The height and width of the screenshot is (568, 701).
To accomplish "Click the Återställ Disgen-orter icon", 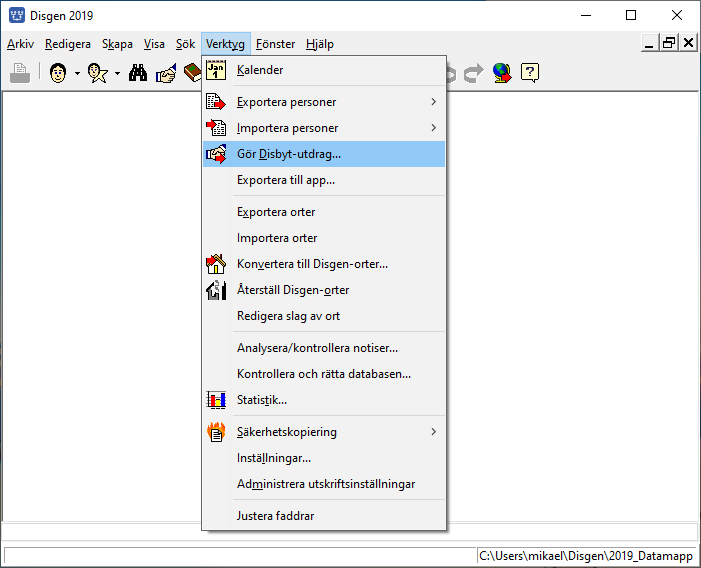I will [x=216, y=290].
